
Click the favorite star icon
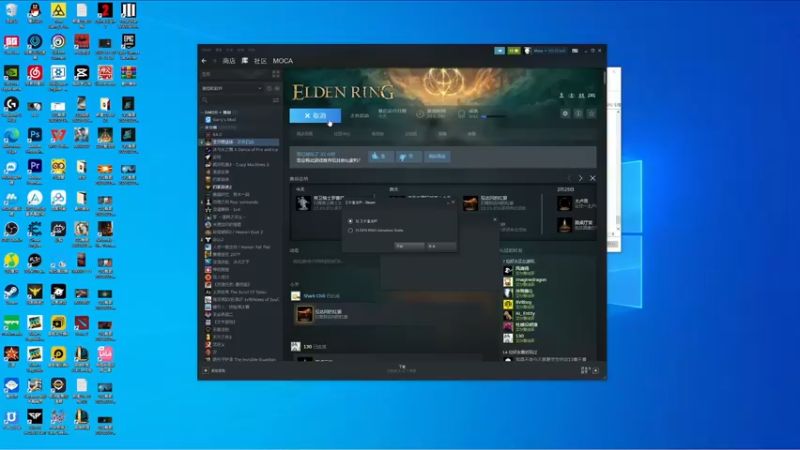[x=591, y=113]
